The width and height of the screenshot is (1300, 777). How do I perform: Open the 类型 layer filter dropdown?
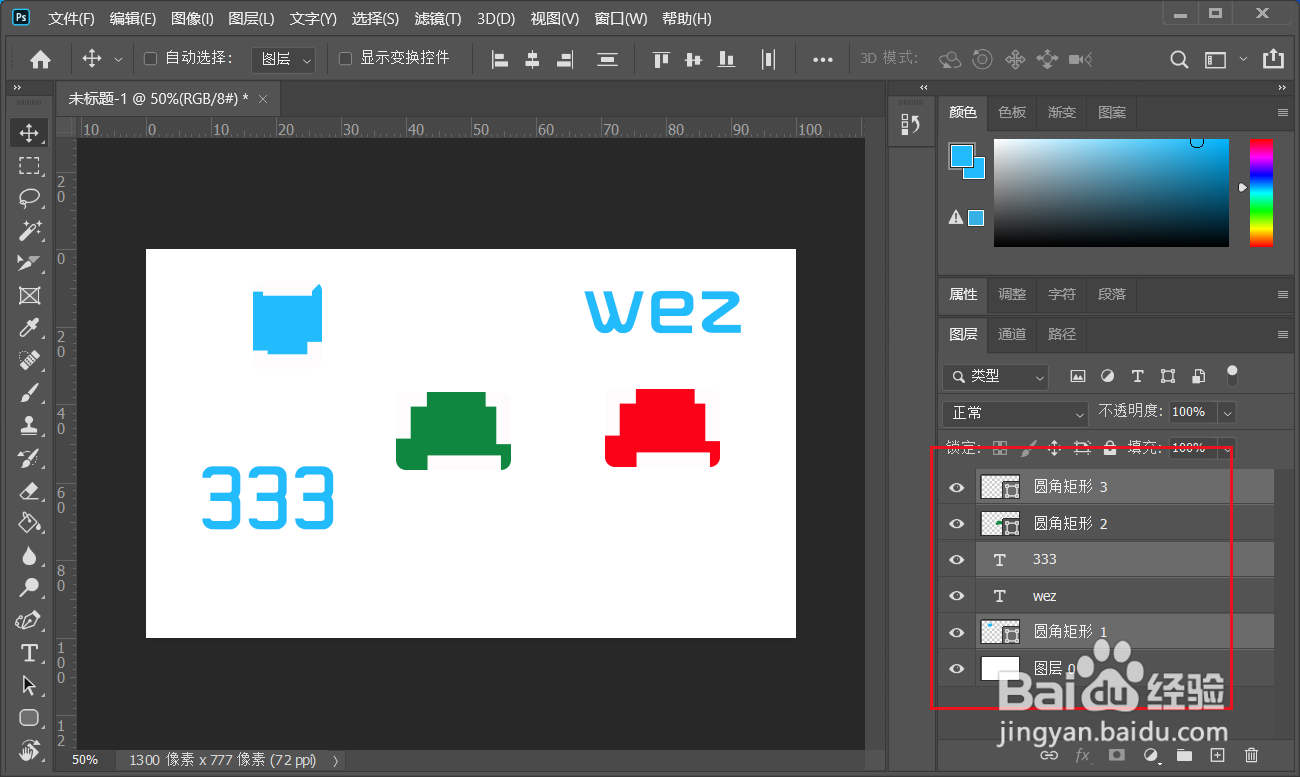[x=995, y=376]
